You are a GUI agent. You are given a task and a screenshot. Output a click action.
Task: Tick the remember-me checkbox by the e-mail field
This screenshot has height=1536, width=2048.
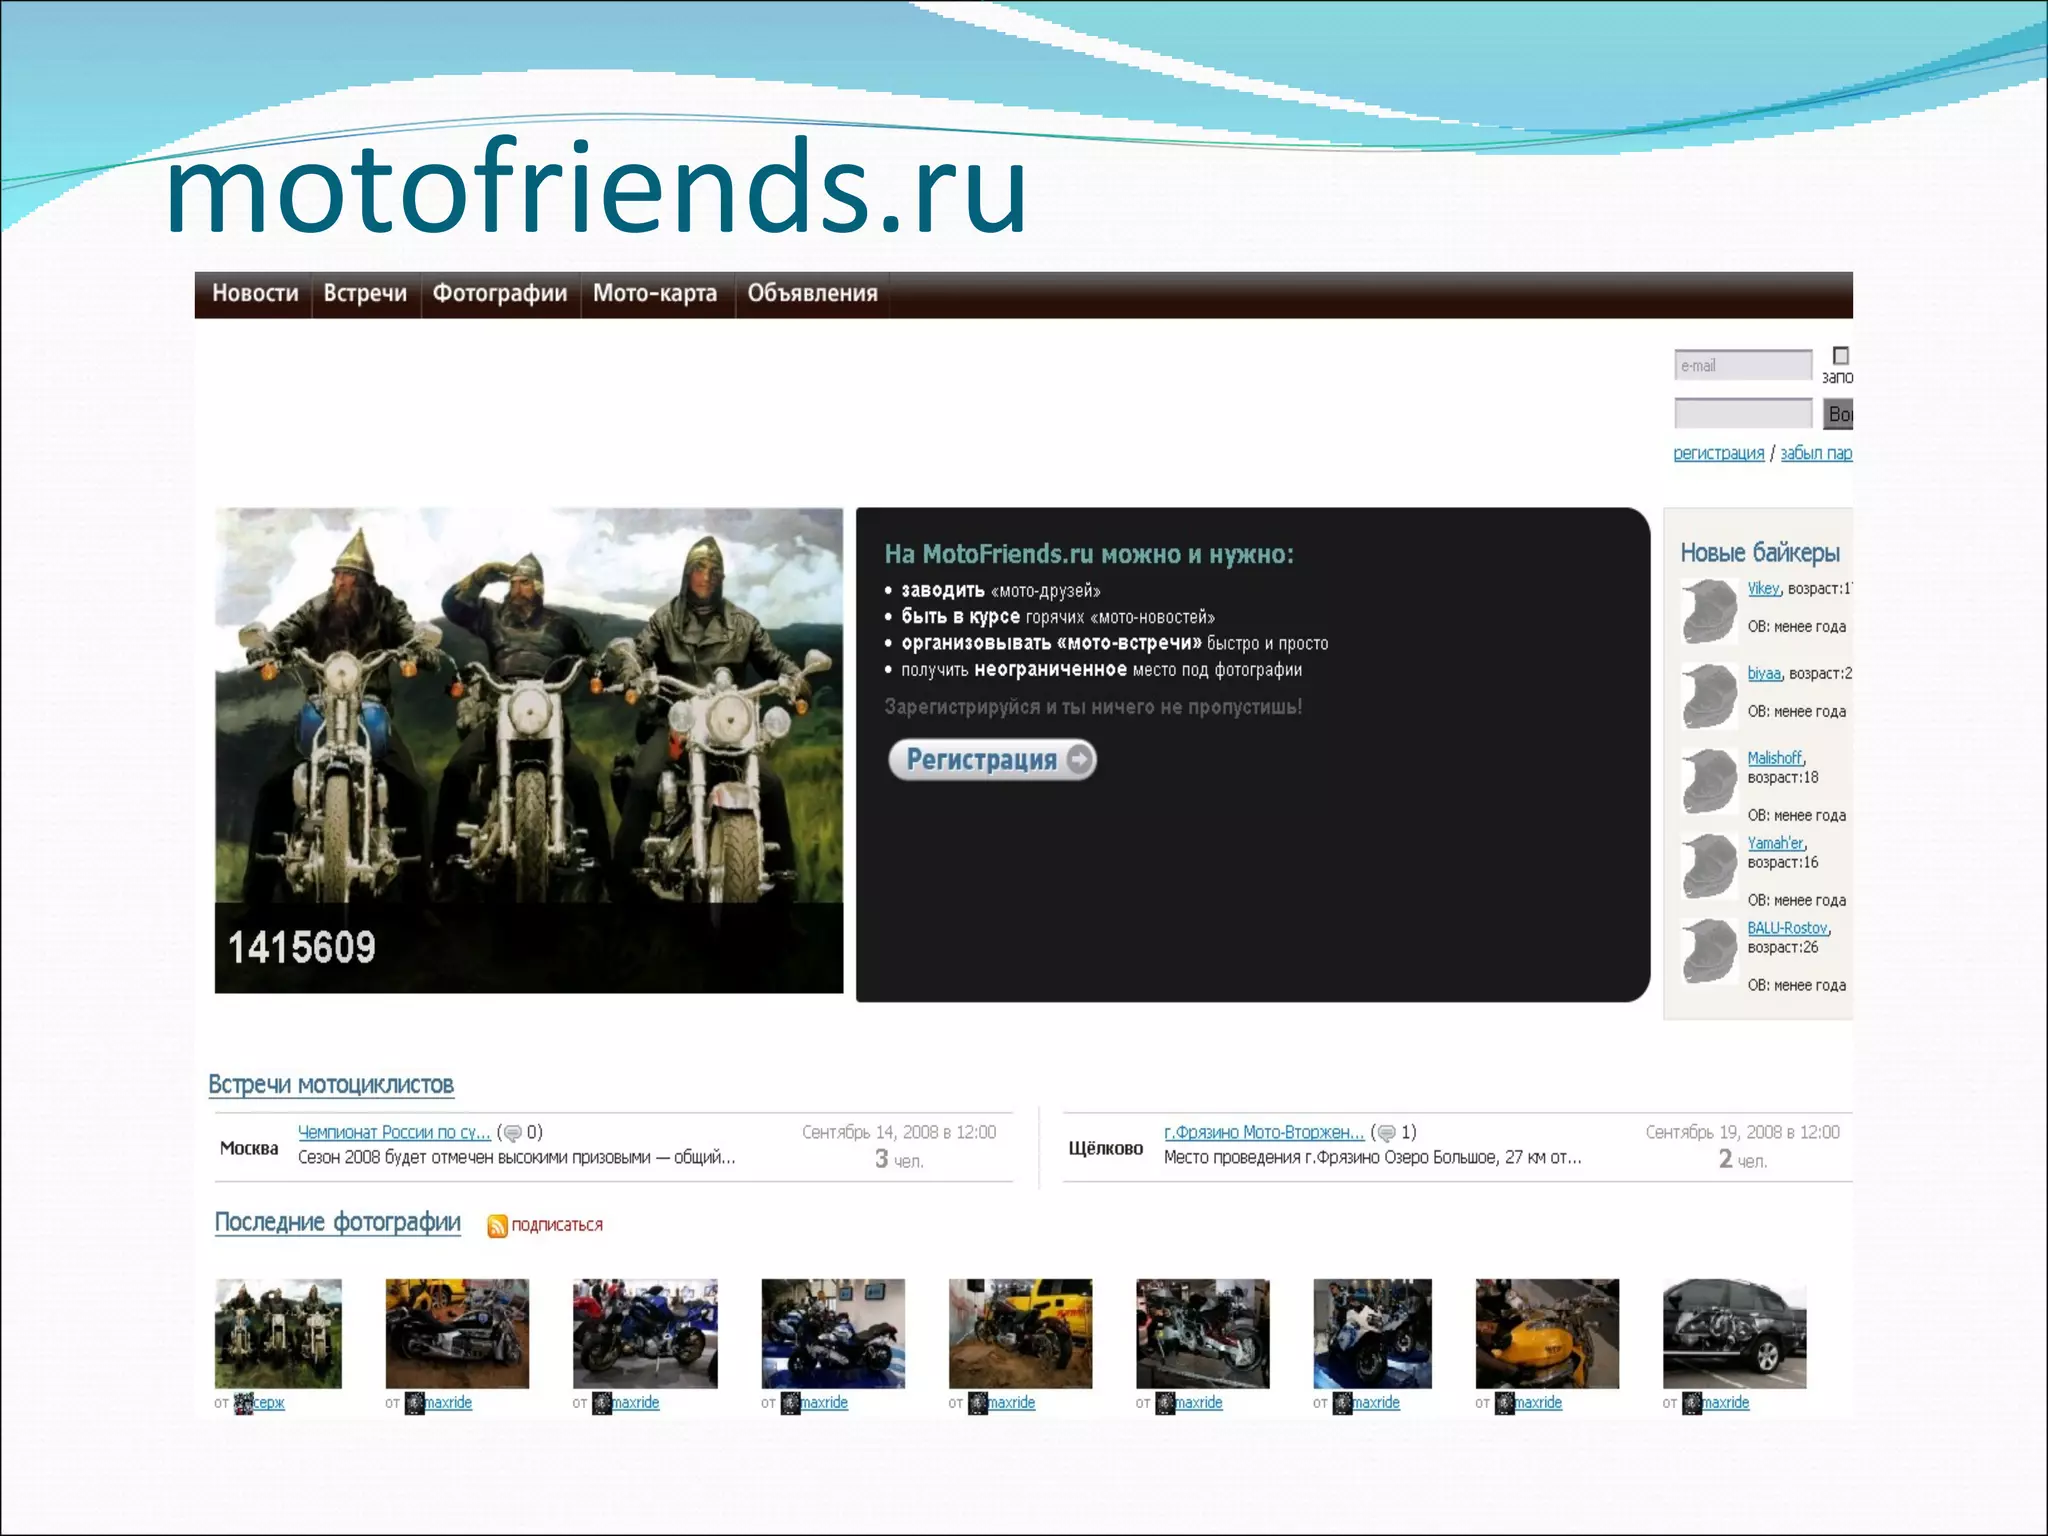(x=1840, y=356)
